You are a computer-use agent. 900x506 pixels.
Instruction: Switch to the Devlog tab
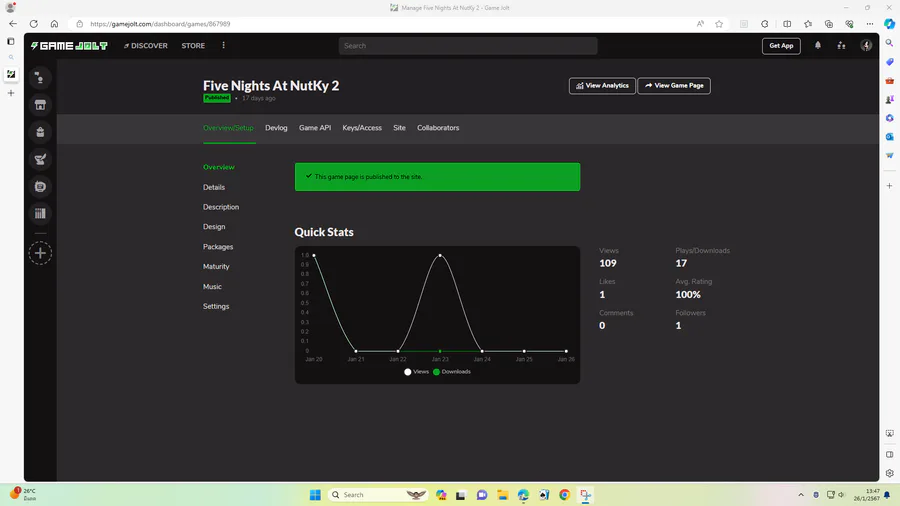[276, 128]
